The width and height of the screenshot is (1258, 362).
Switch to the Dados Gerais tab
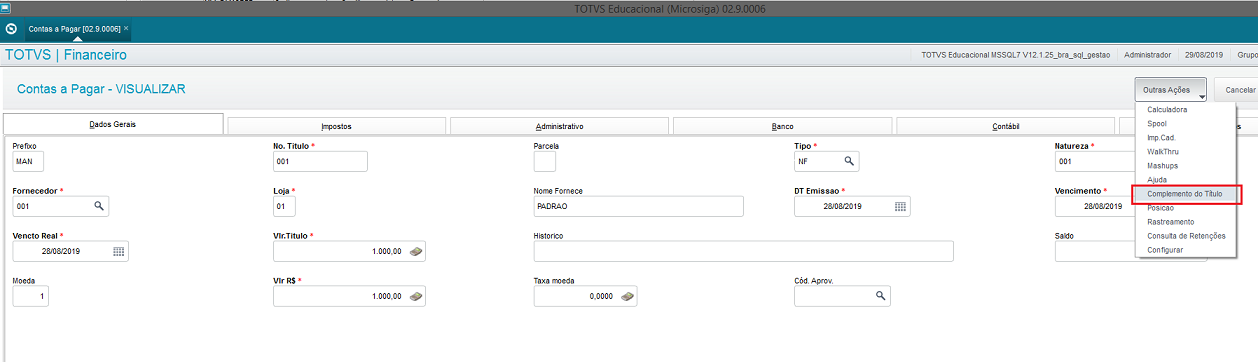pyautogui.click(x=113, y=124)
